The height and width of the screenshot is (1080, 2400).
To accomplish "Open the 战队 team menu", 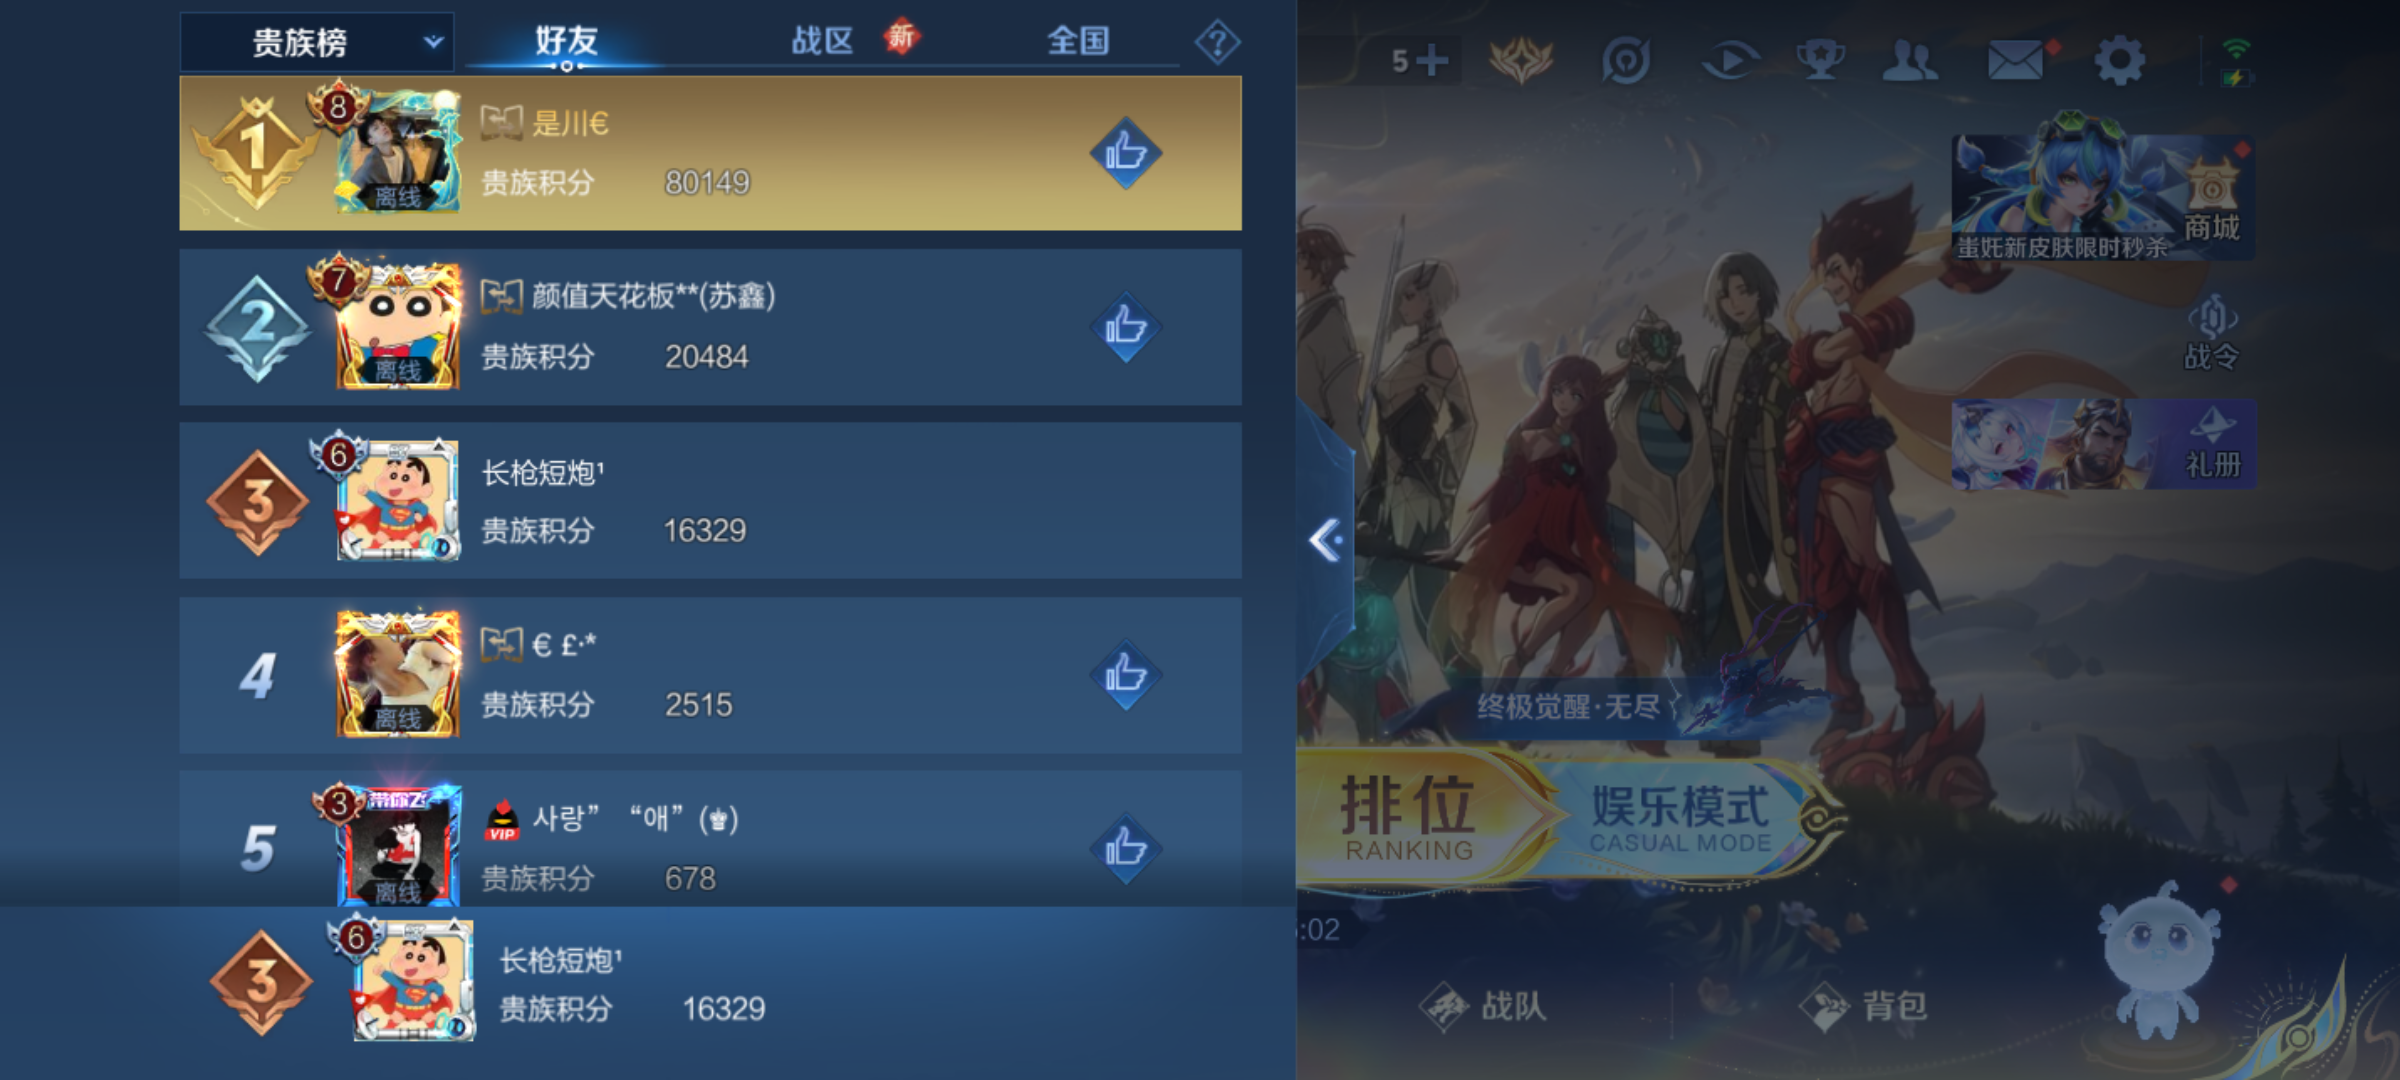I will click(1483, 1006).
